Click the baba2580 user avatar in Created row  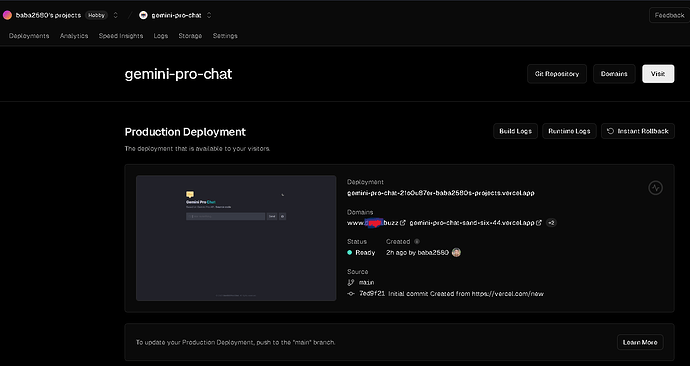456,253
